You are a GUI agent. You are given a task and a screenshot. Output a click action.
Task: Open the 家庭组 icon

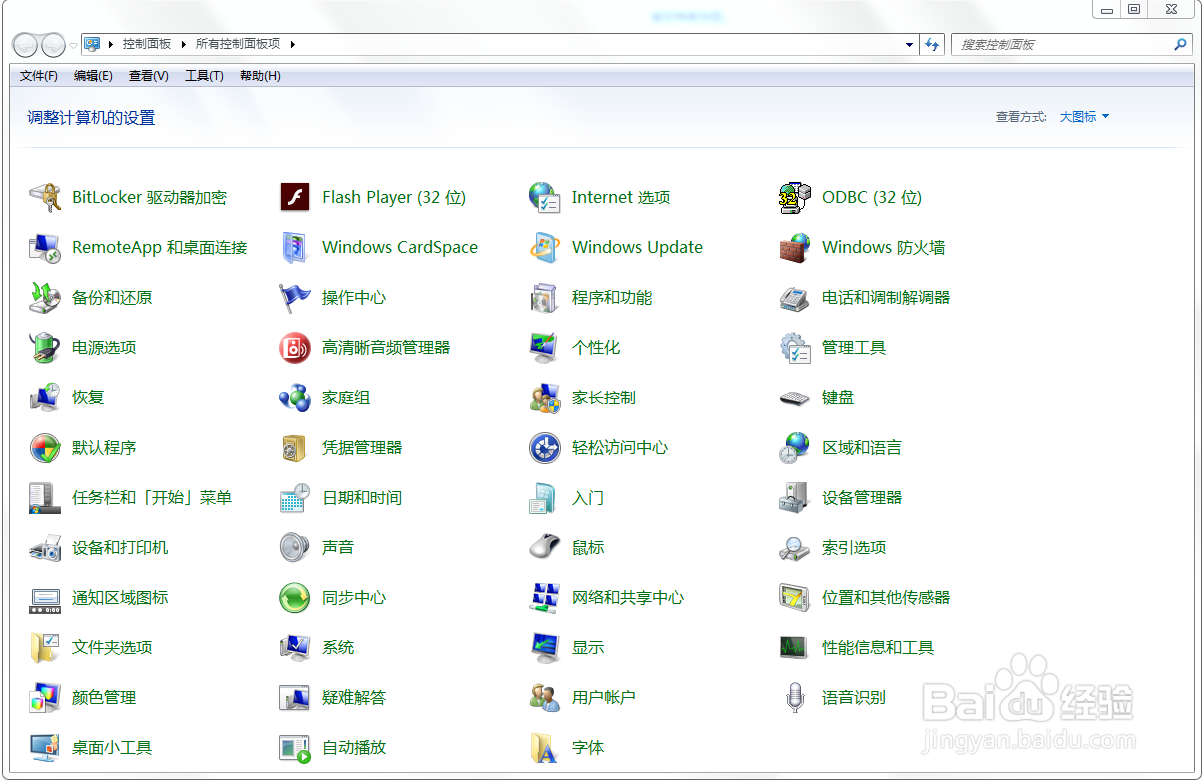295,397
